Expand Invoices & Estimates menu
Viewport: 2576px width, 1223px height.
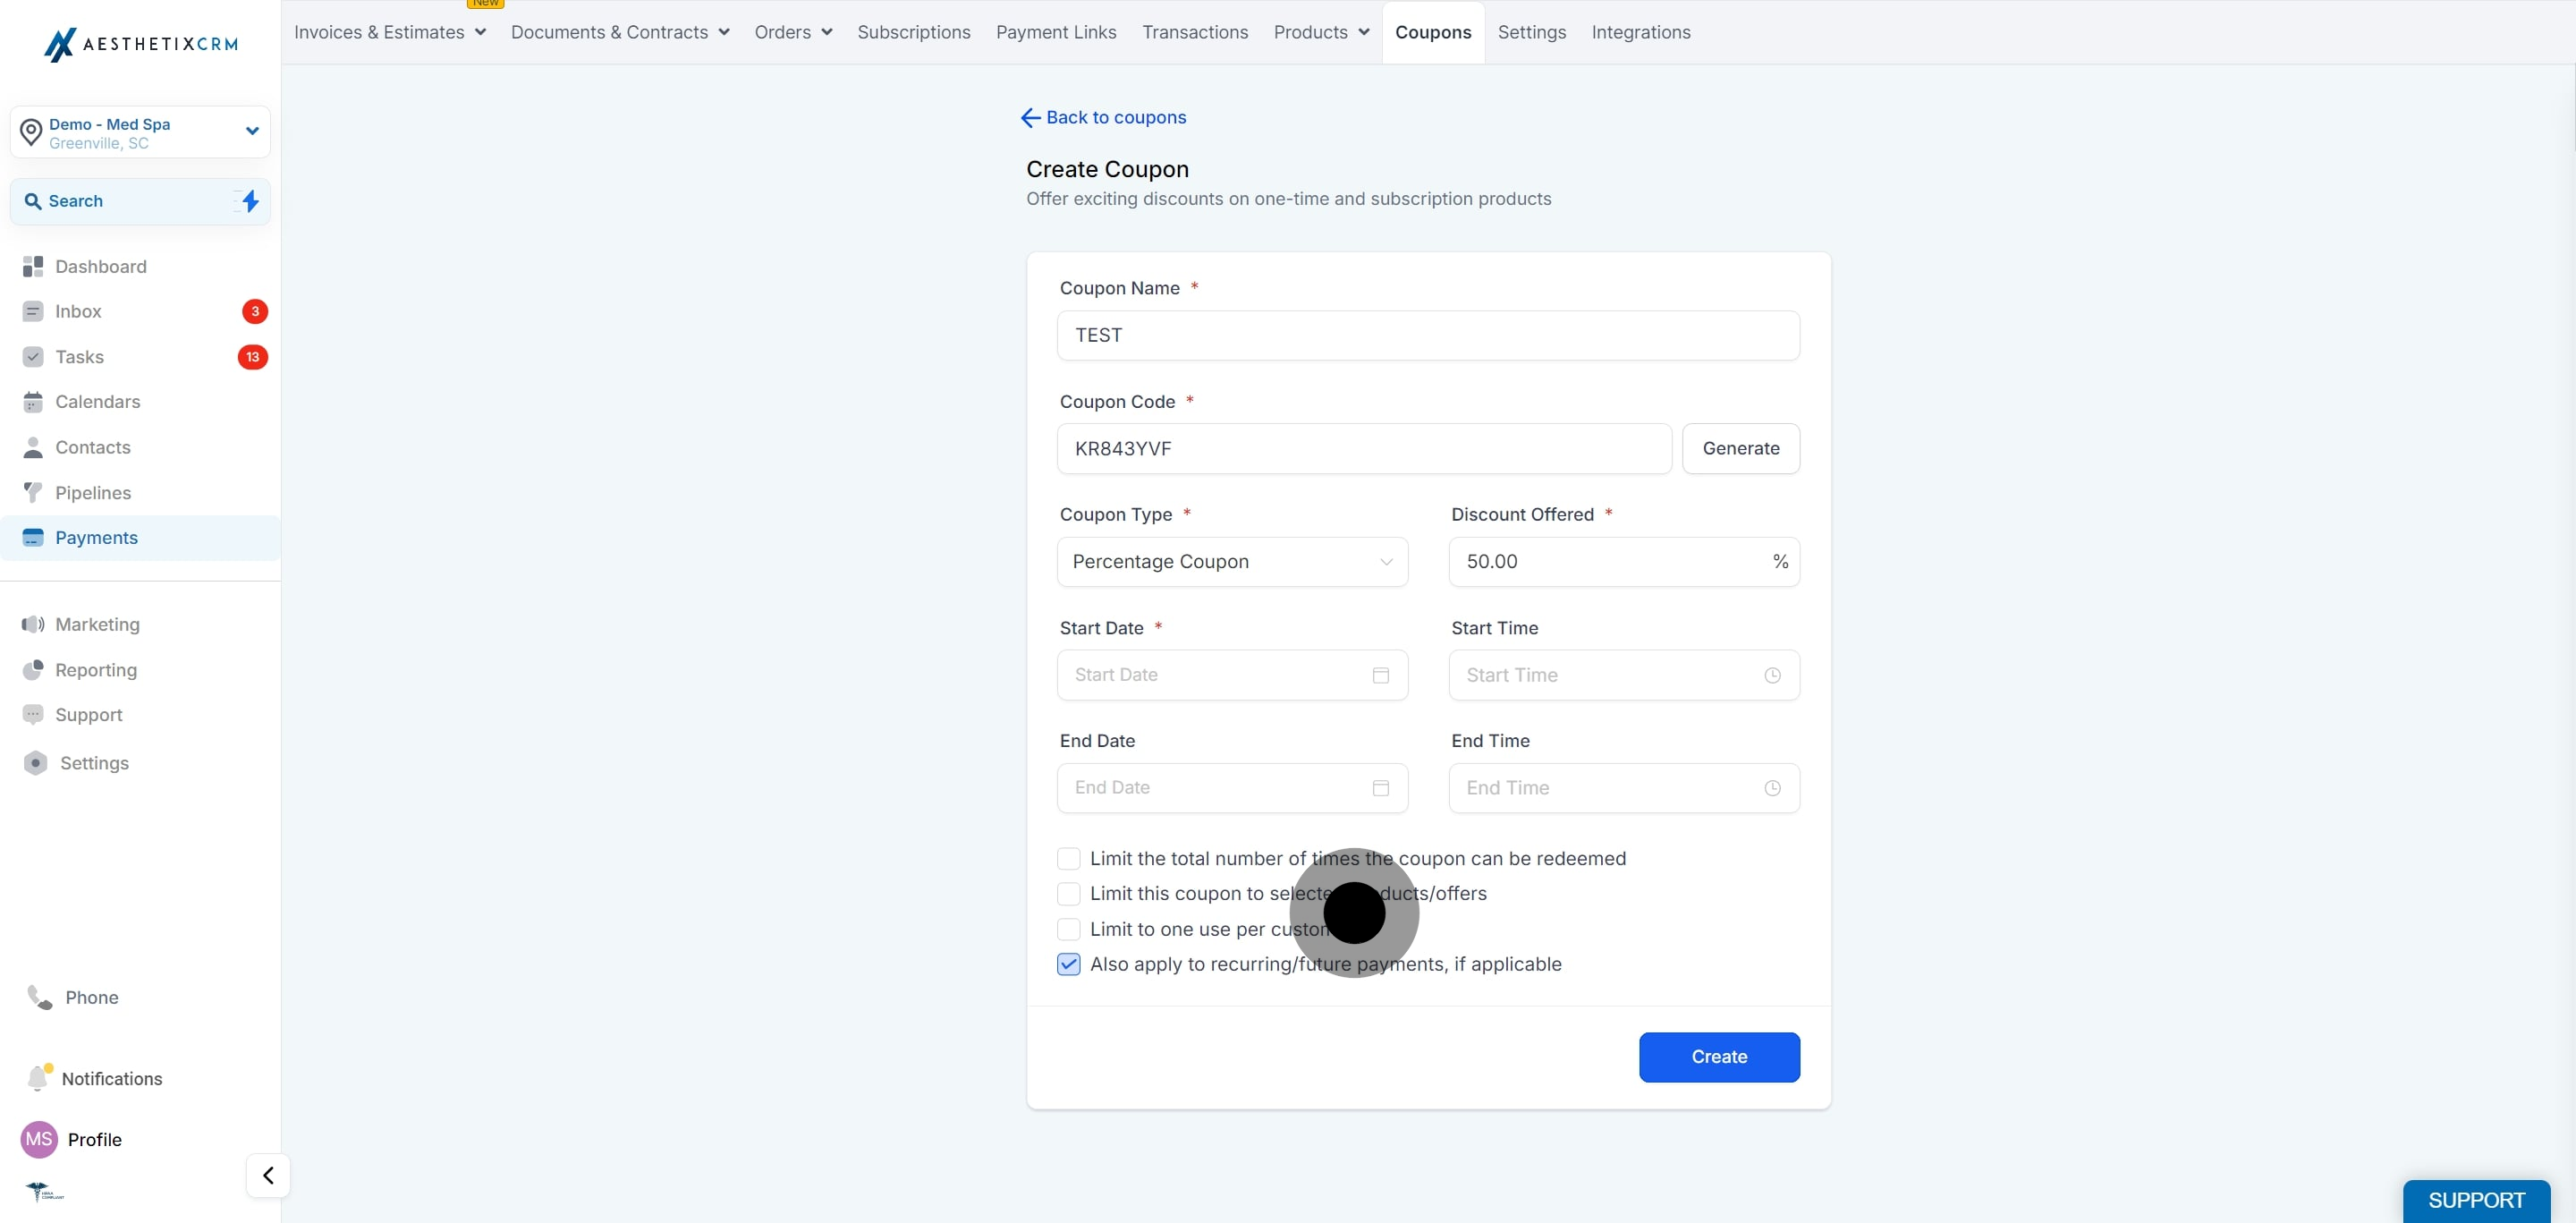click(x=389, y=32)
